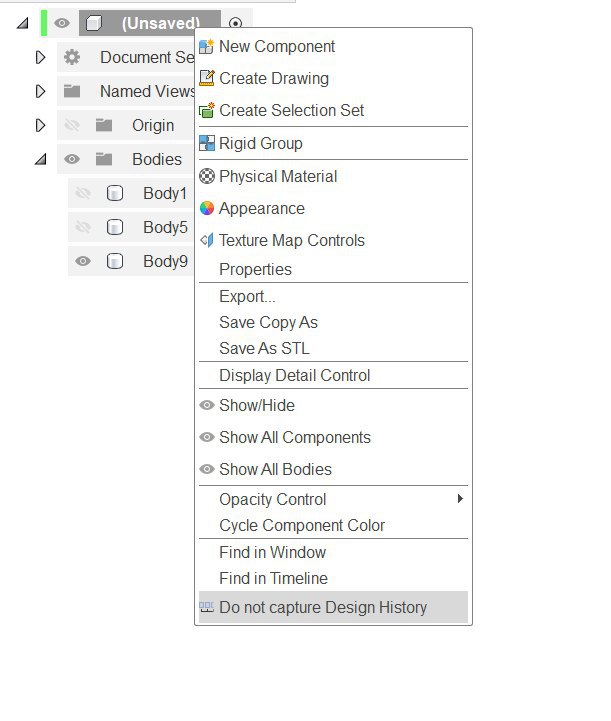Click the Texture Map Controls icon

tap(206, 240)
